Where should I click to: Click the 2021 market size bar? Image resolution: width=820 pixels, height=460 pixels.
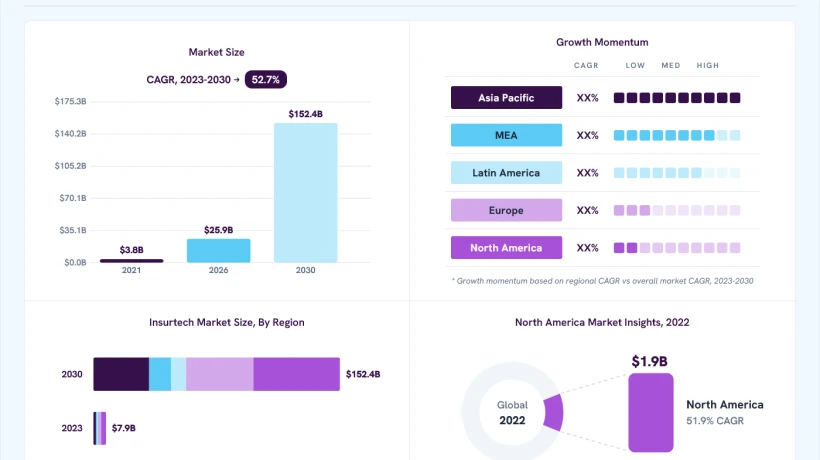(x=131, y=261)
